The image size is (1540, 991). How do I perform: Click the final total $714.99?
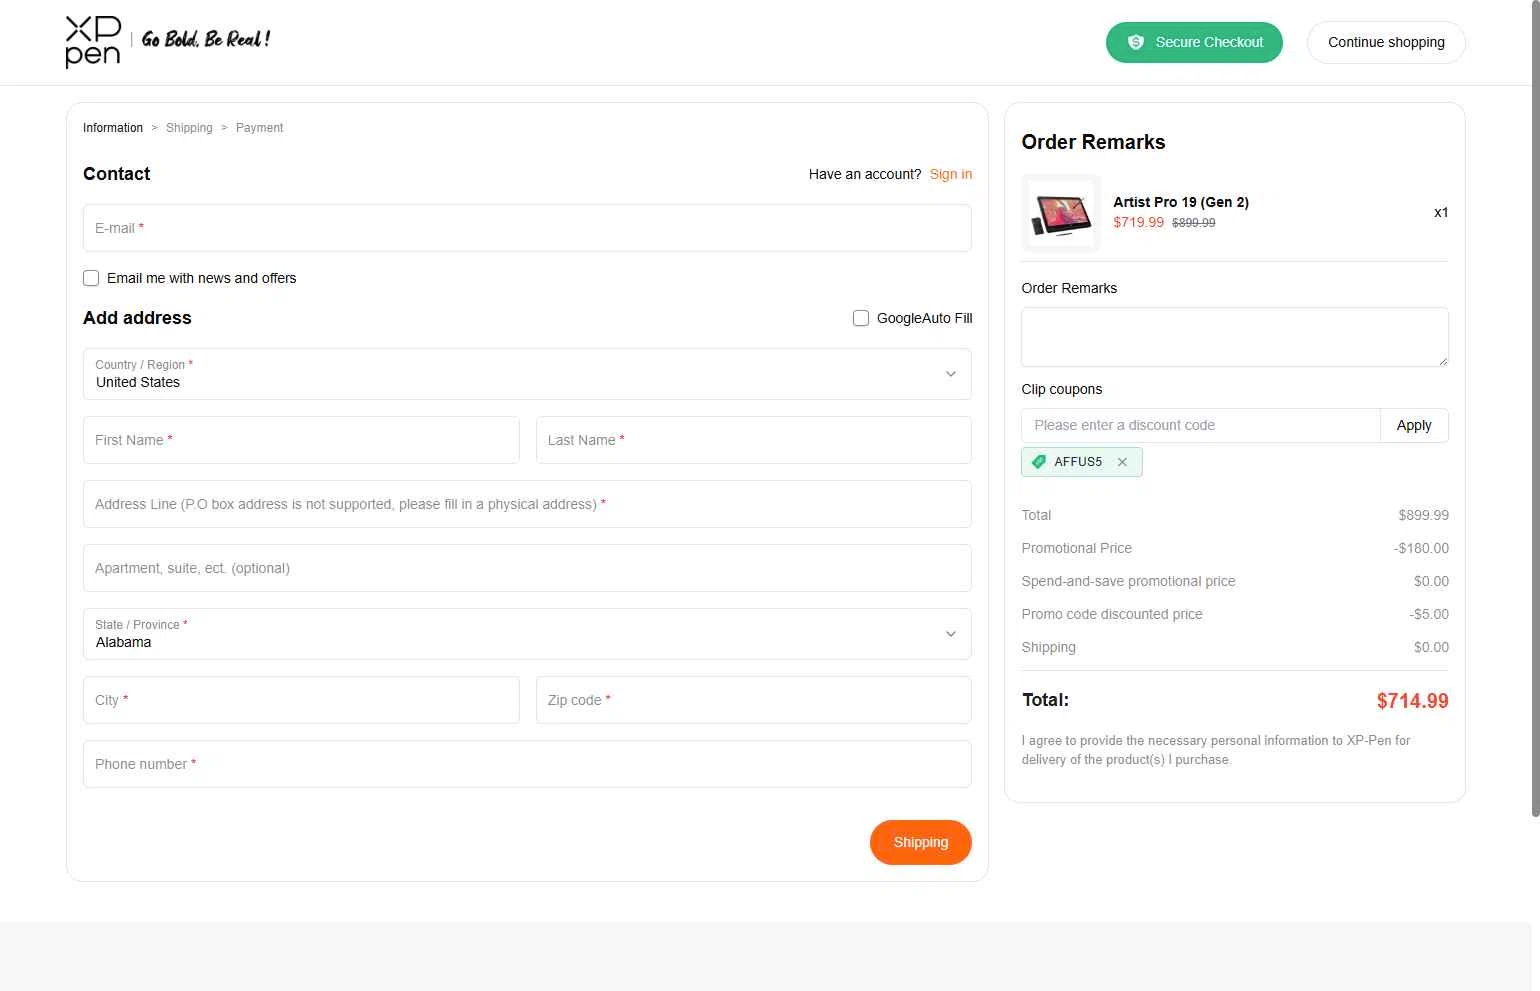click(1412, 701)
